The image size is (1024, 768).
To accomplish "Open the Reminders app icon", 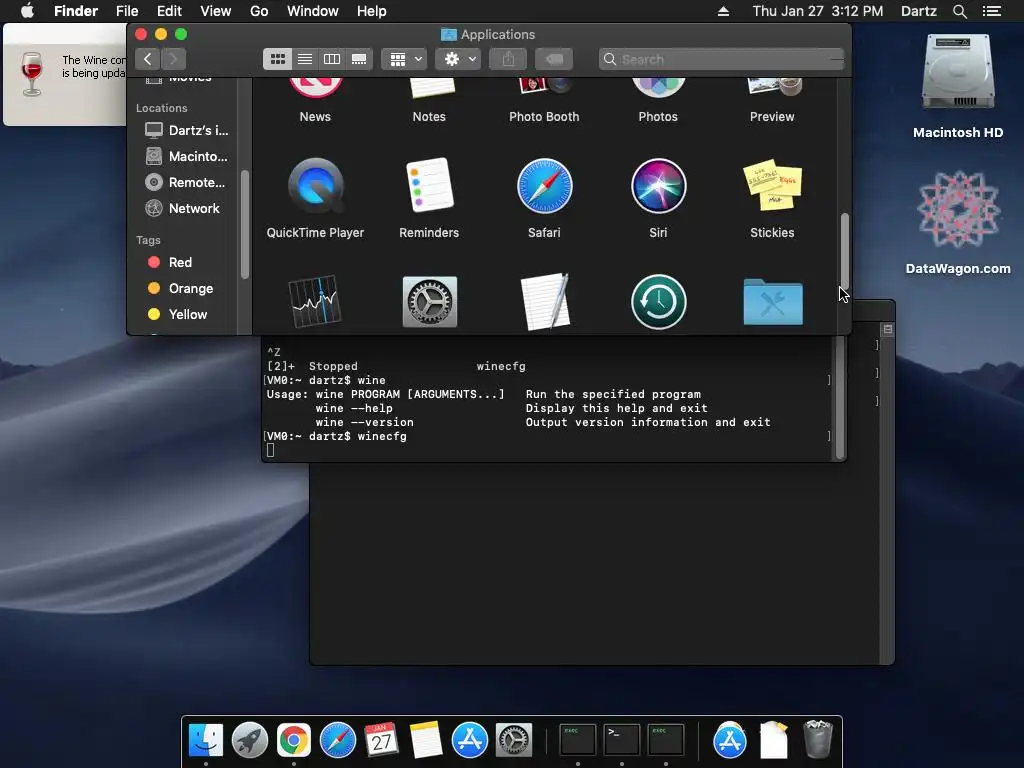I will point(429,185).
